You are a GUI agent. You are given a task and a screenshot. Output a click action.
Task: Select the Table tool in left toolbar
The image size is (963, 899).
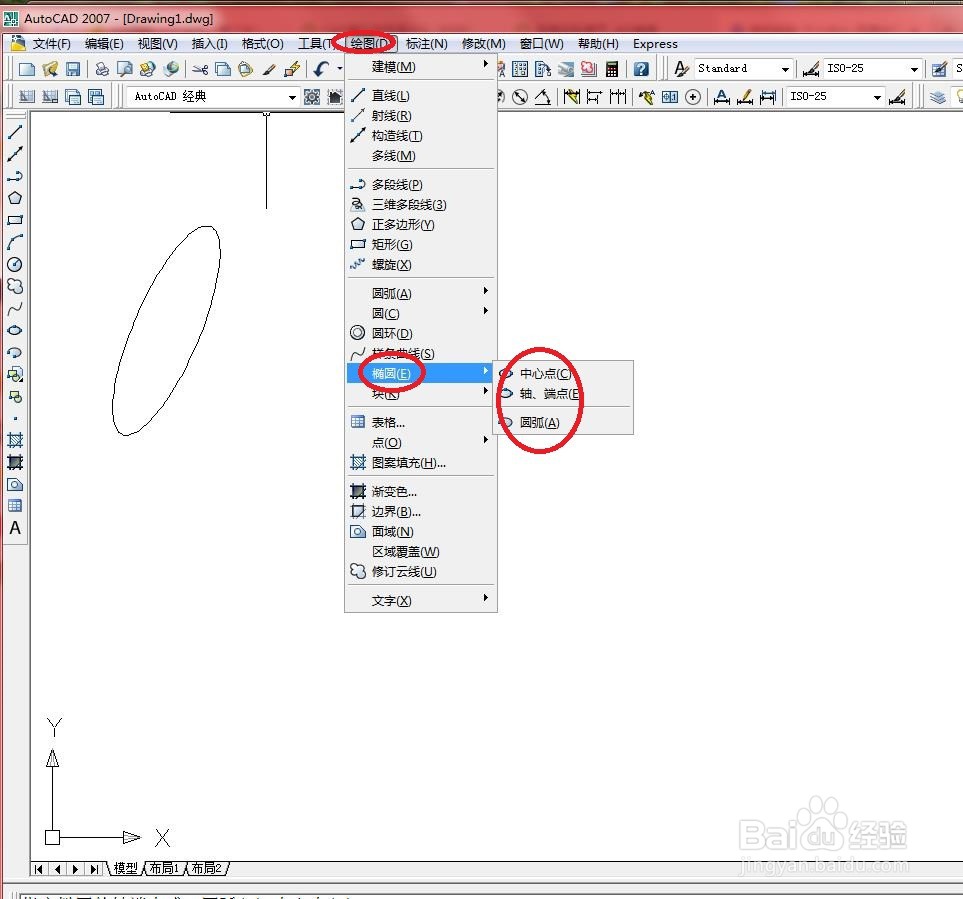coord(15,506)
